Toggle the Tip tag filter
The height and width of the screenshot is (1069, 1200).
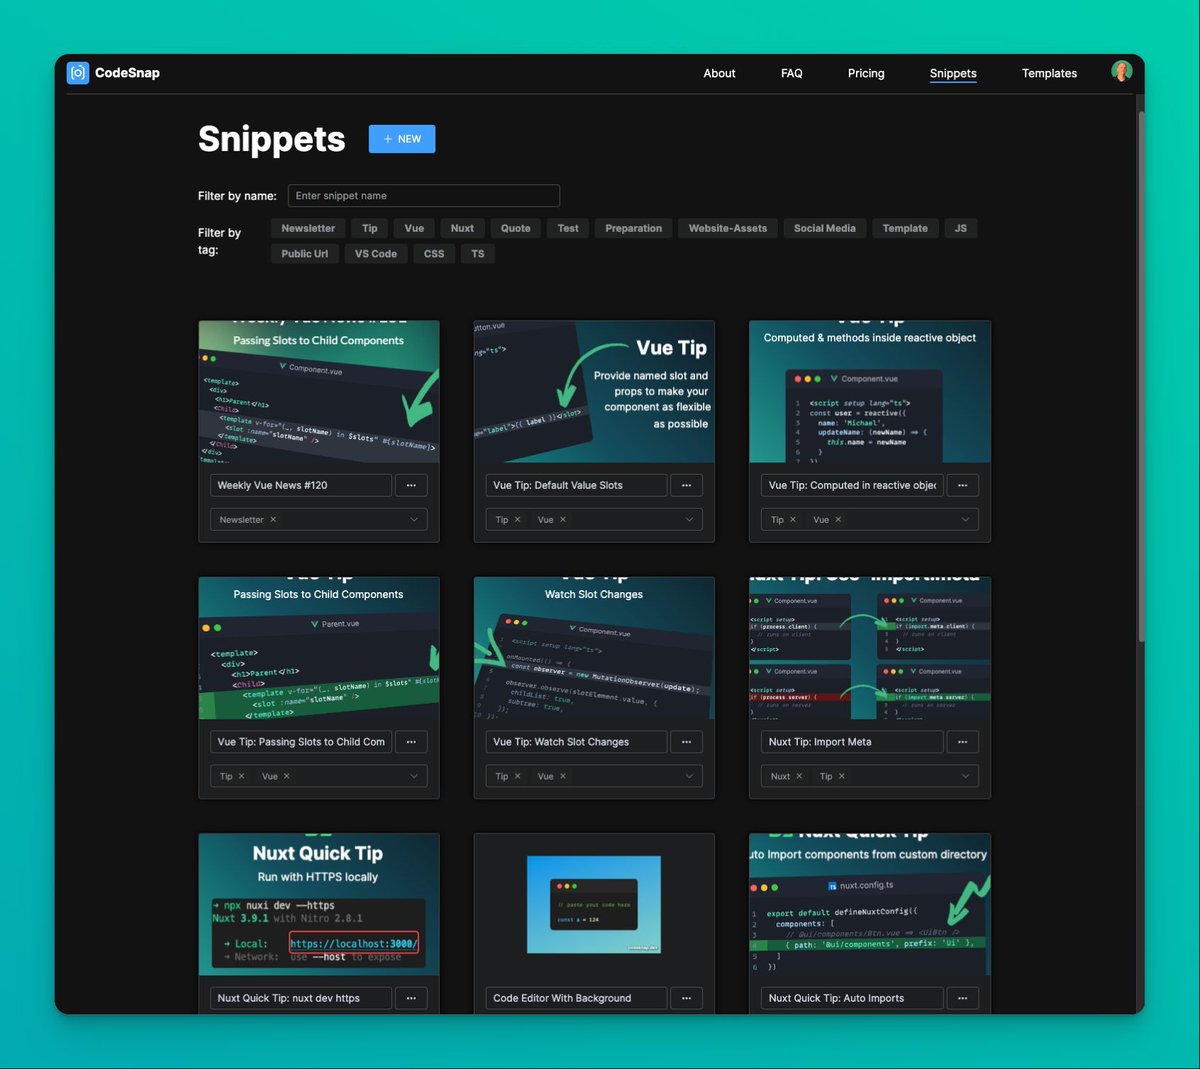coord(370,228)
